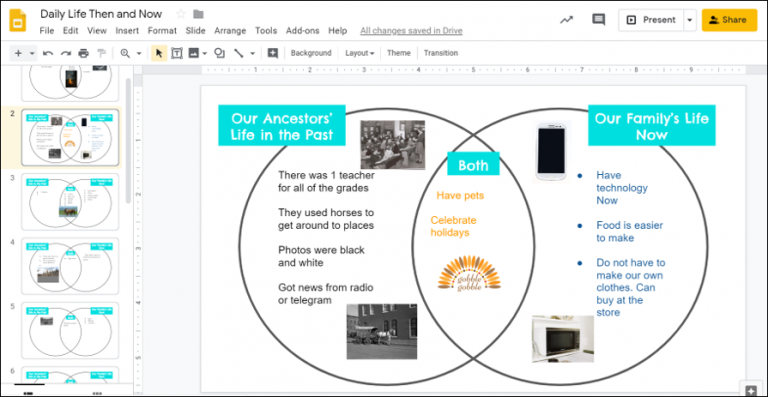Select the Our Family's Life Now title box

click(x=651, y=125)
